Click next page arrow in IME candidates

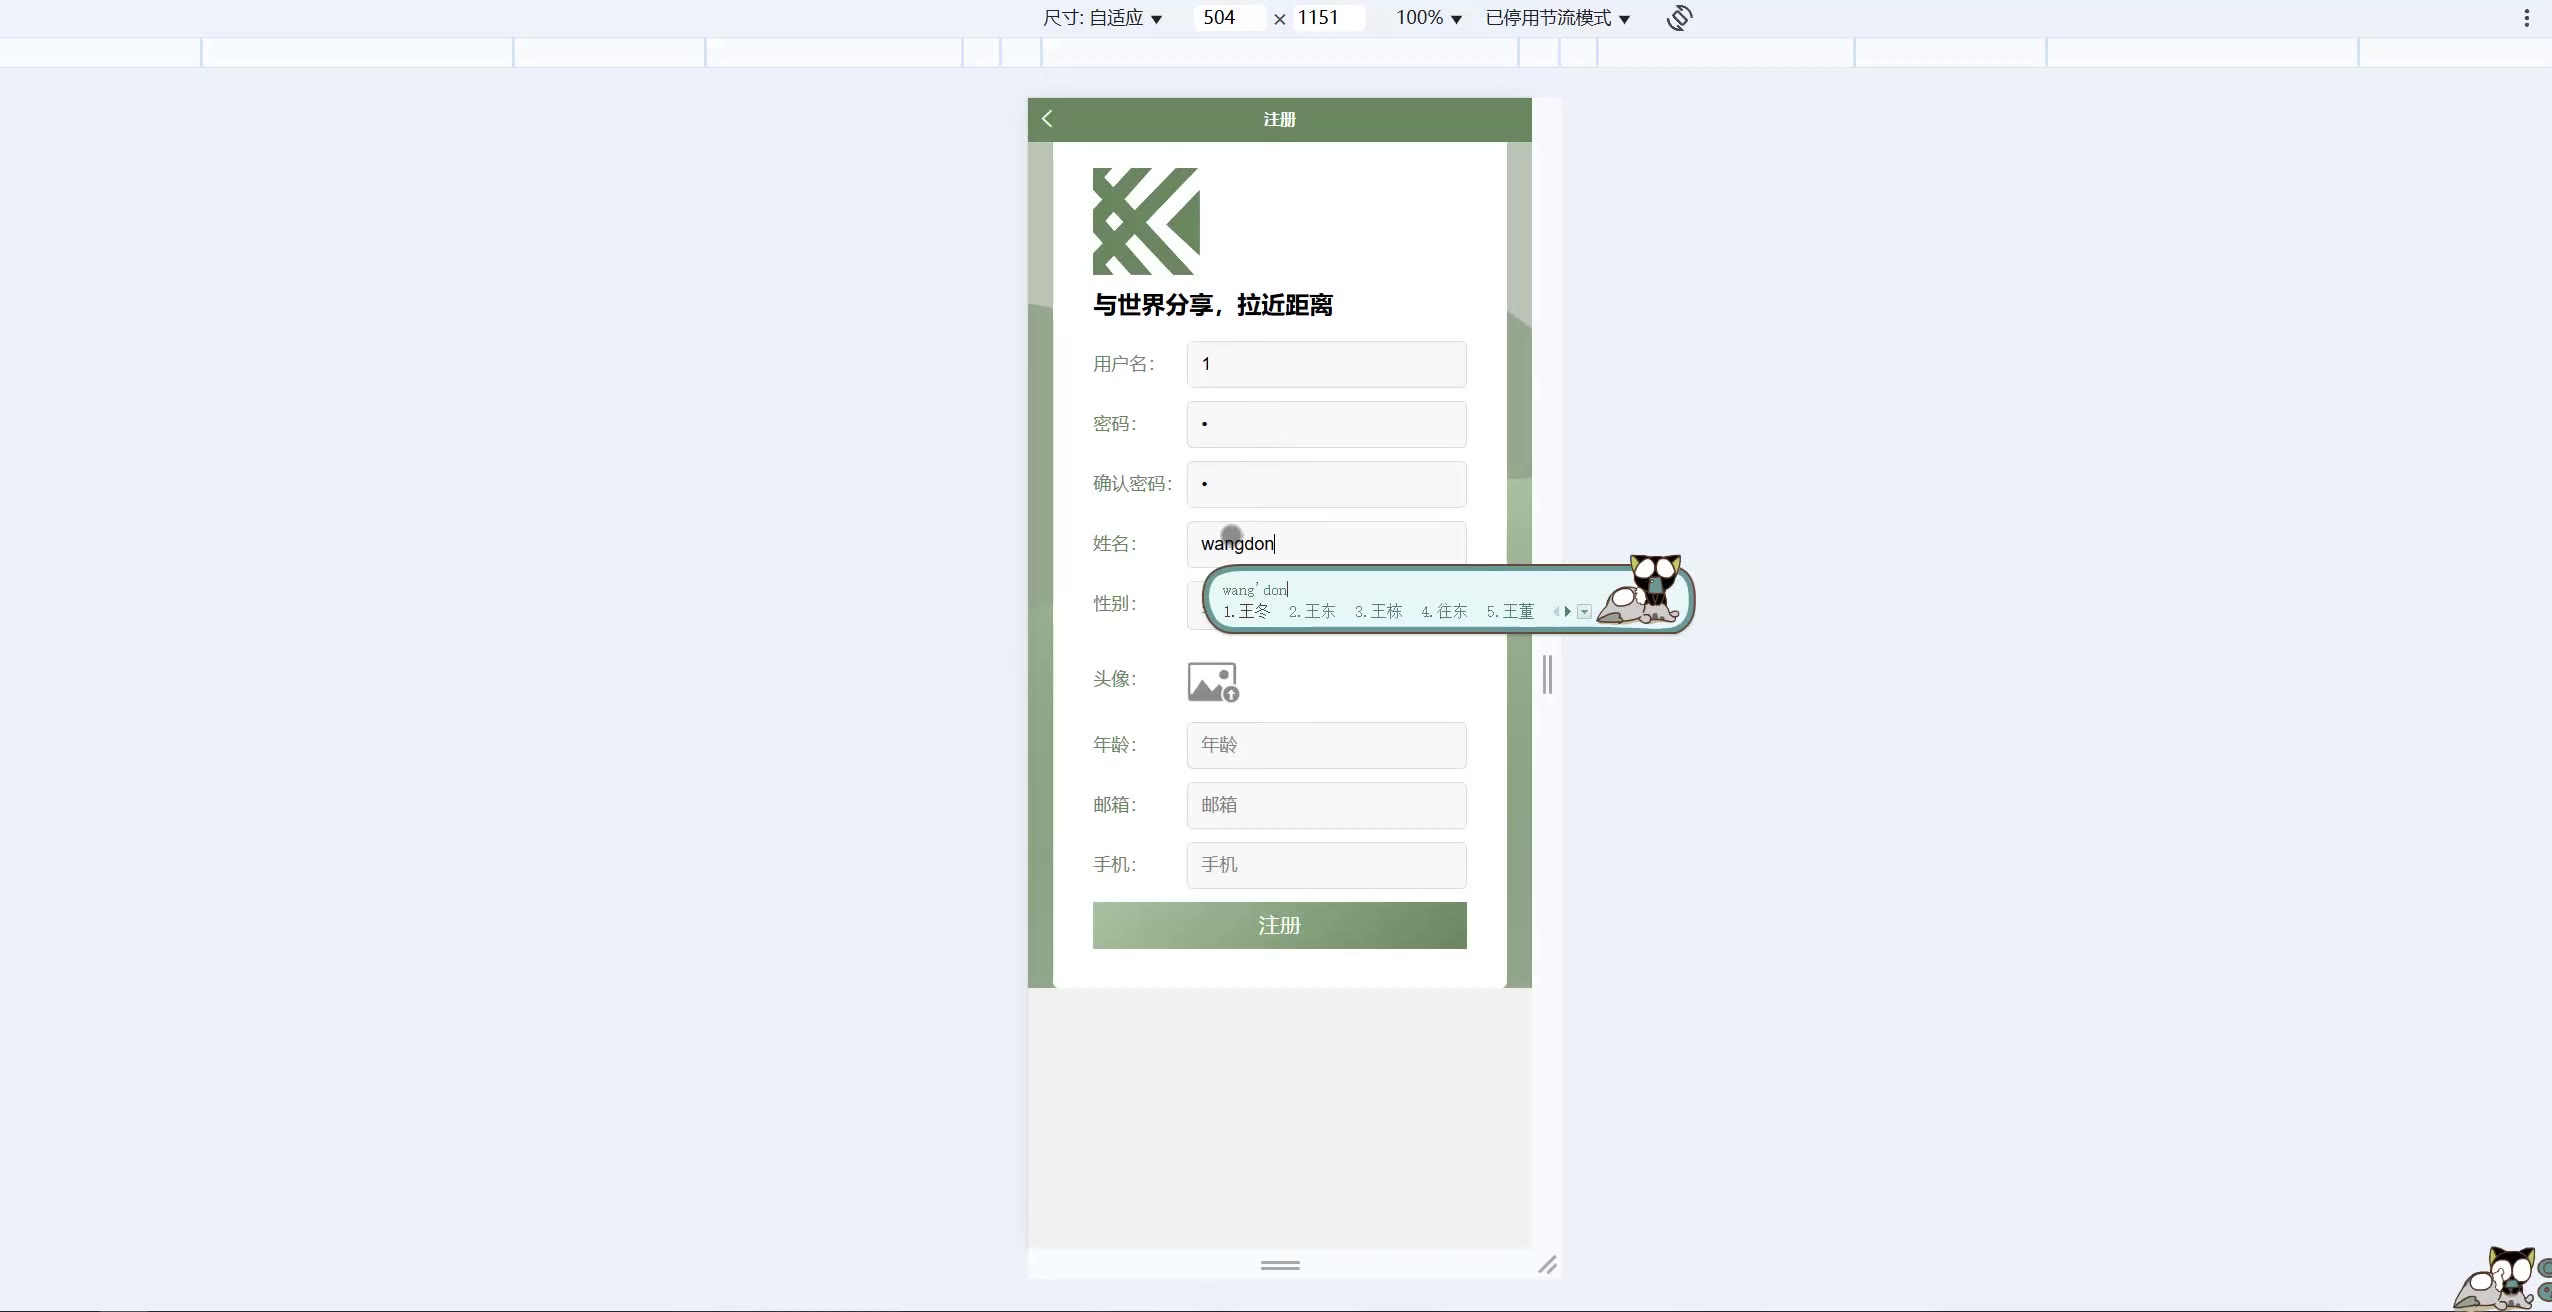point(1567,611)
